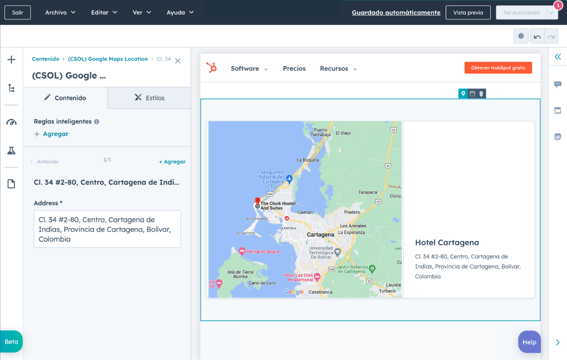Close the module panel with X icon
This screenshot has height=360, width=567.
[178, 61]
